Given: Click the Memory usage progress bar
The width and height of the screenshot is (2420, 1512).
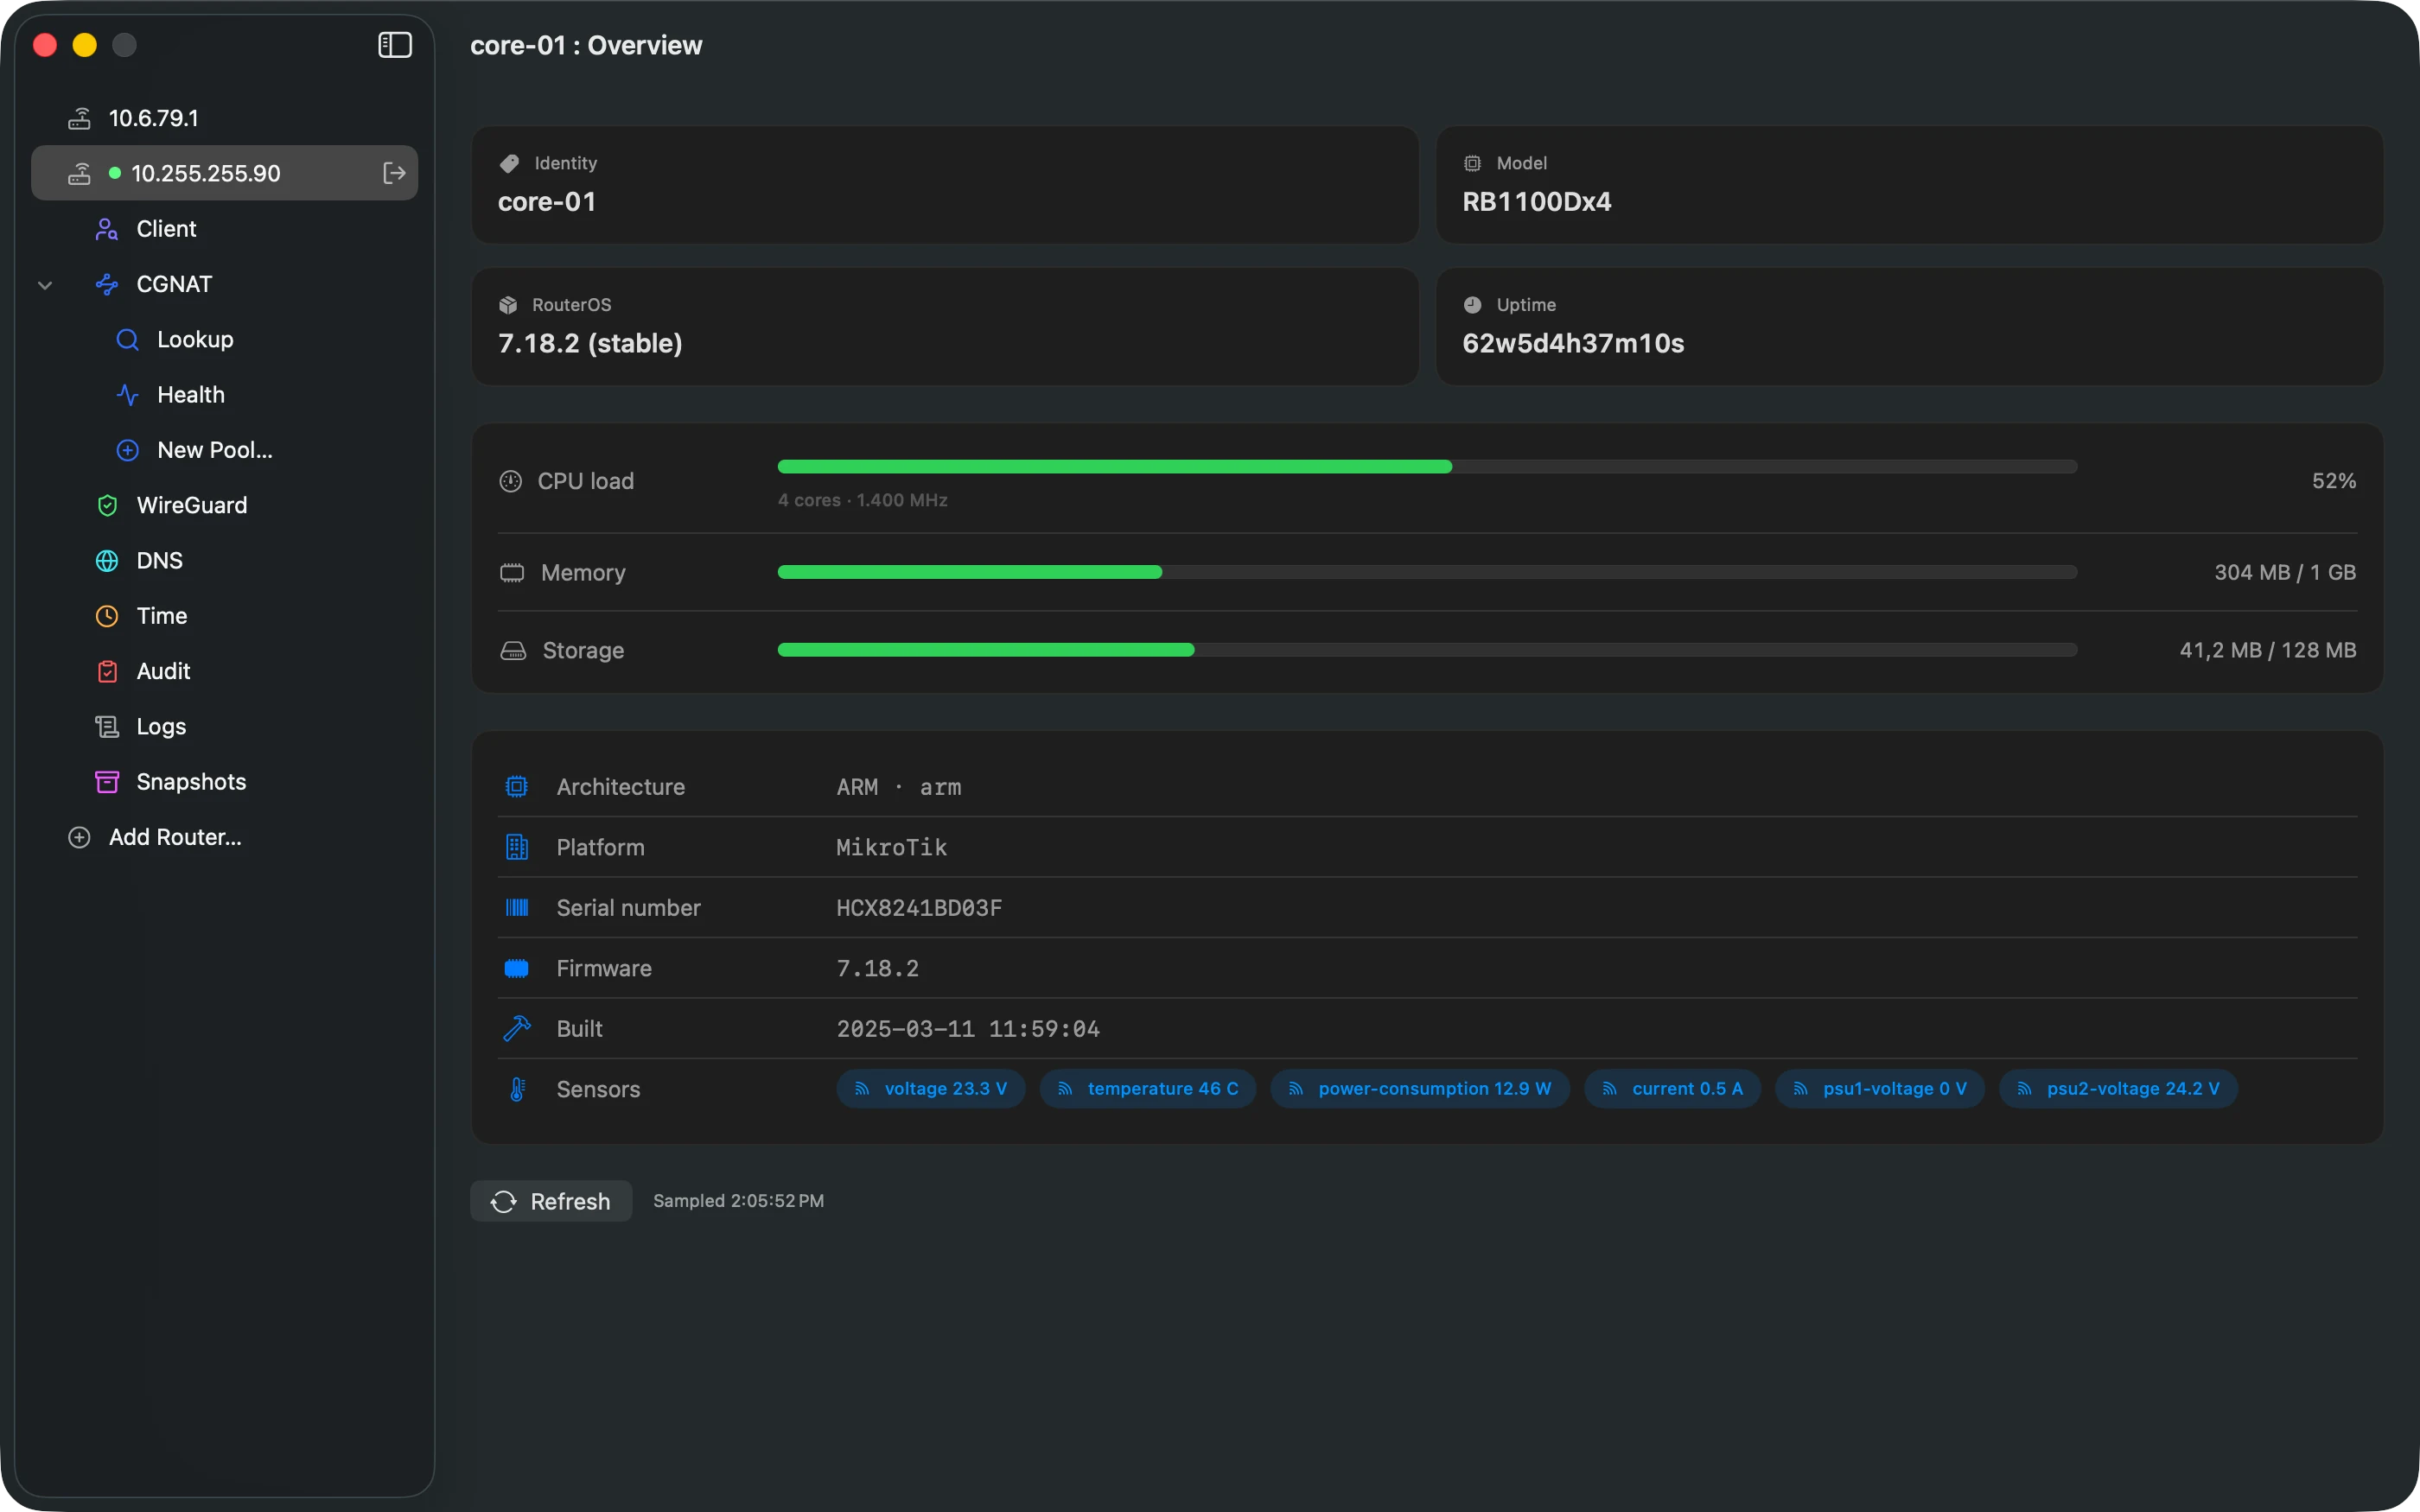Looking at the screenshot, I should (1427, 573).
